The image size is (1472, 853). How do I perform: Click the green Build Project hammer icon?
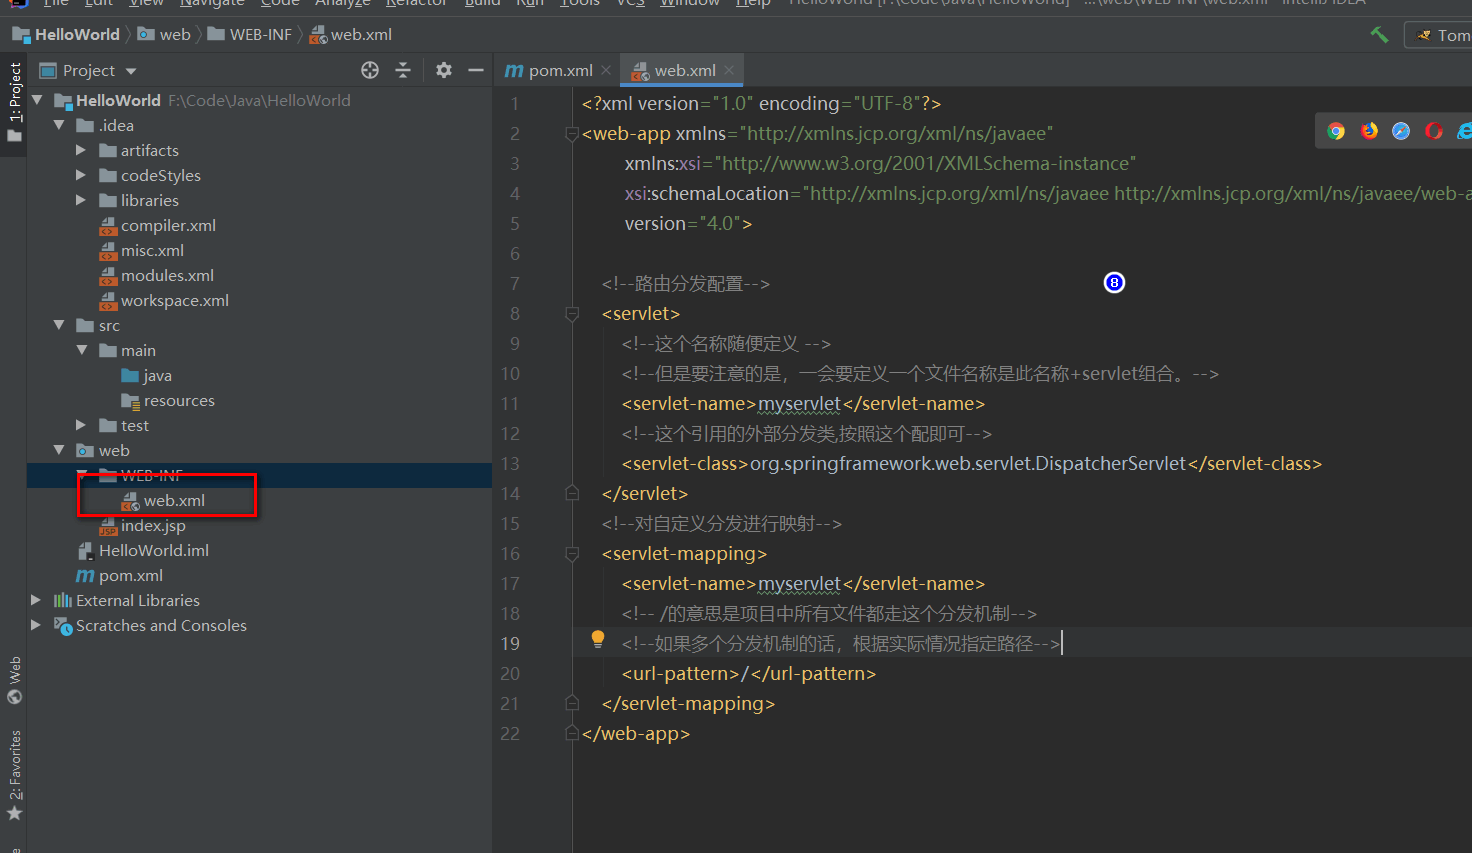point(1379,33)
